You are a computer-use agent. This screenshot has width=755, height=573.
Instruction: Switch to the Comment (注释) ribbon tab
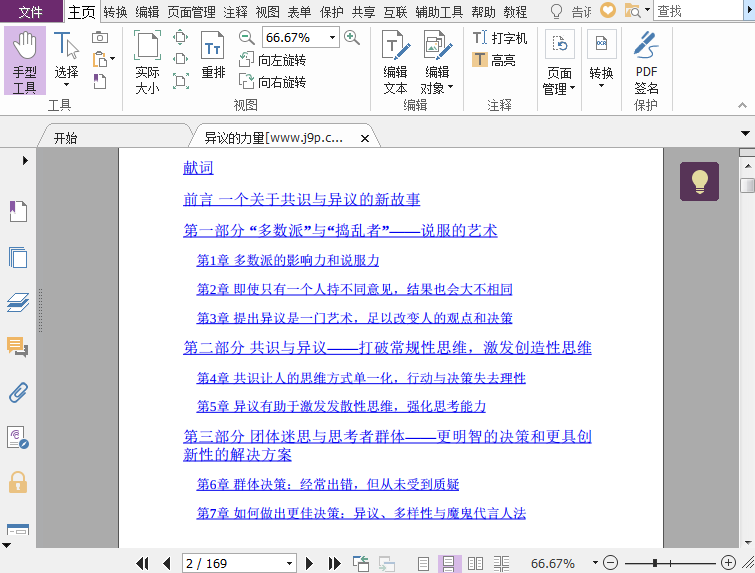[x=235, y=12]
